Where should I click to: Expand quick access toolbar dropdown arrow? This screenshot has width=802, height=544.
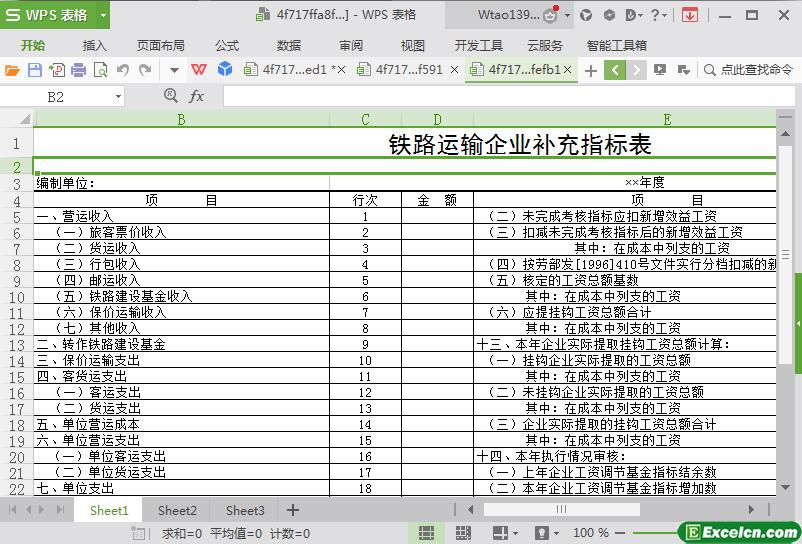pyautogui.click(x=174, y=70)
